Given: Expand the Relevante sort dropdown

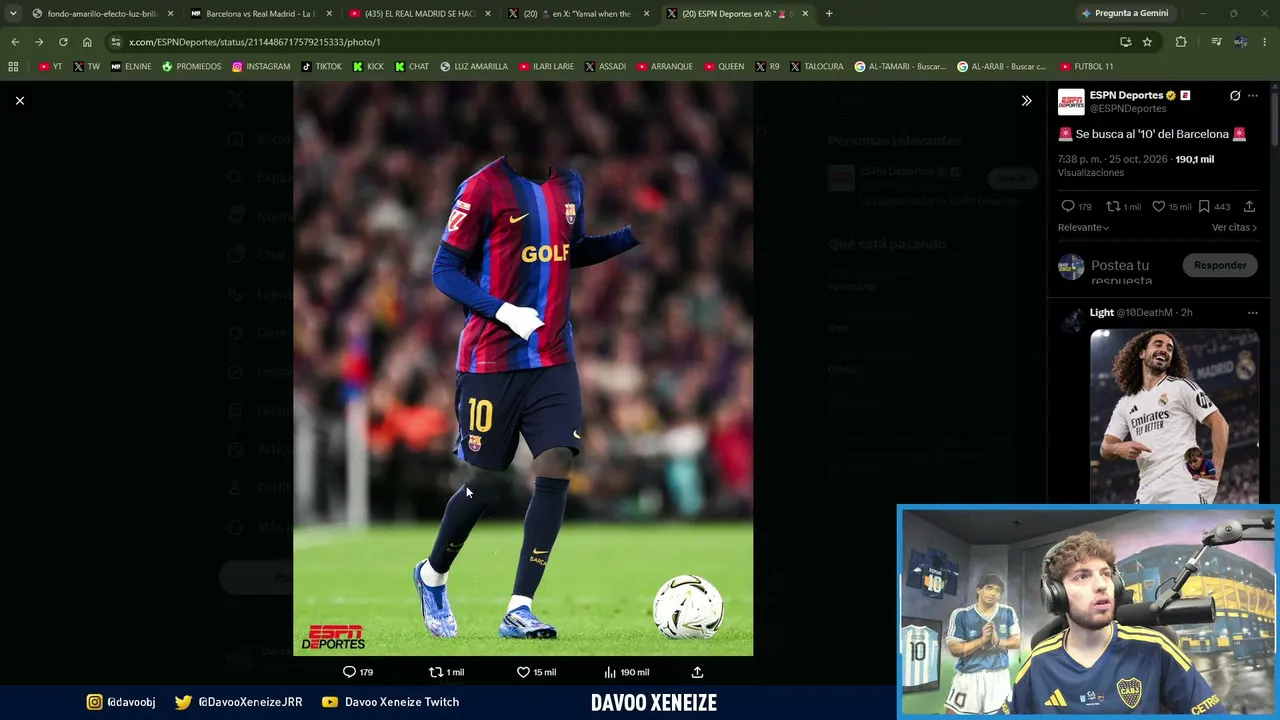Looking at the screenshot, I should (1084, 228).
